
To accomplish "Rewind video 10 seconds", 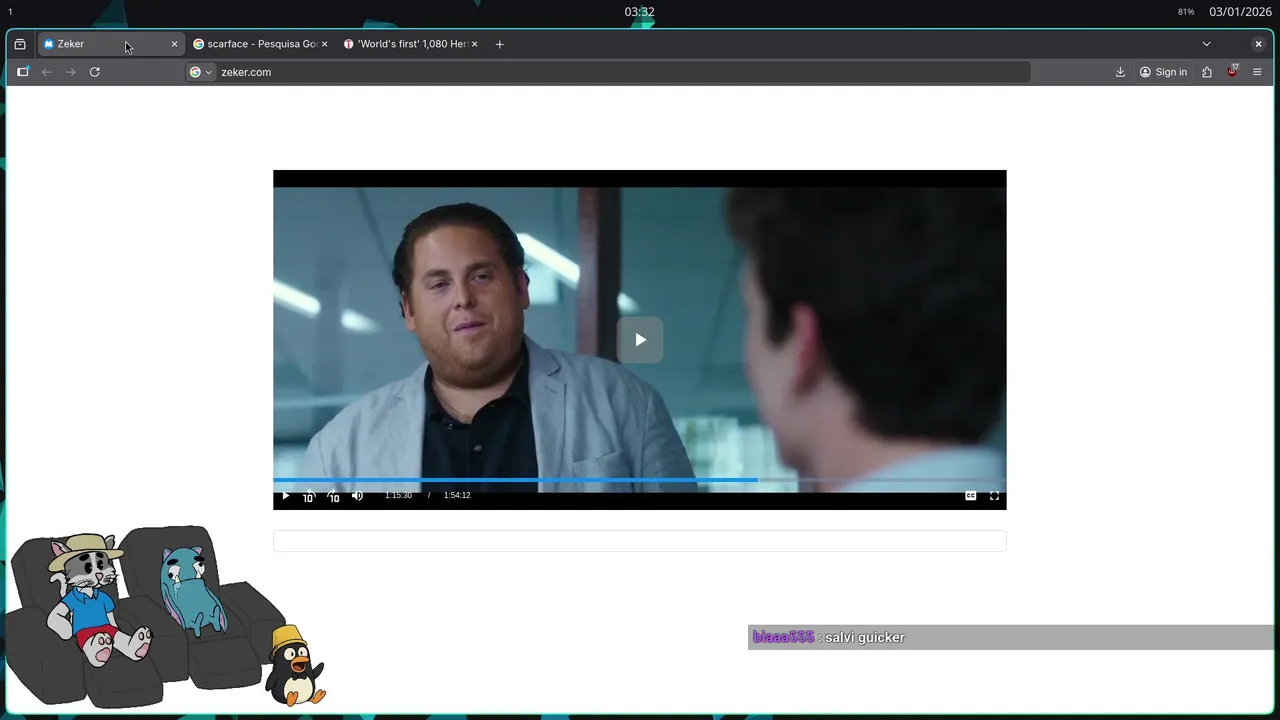I will (x=309, y=496).
